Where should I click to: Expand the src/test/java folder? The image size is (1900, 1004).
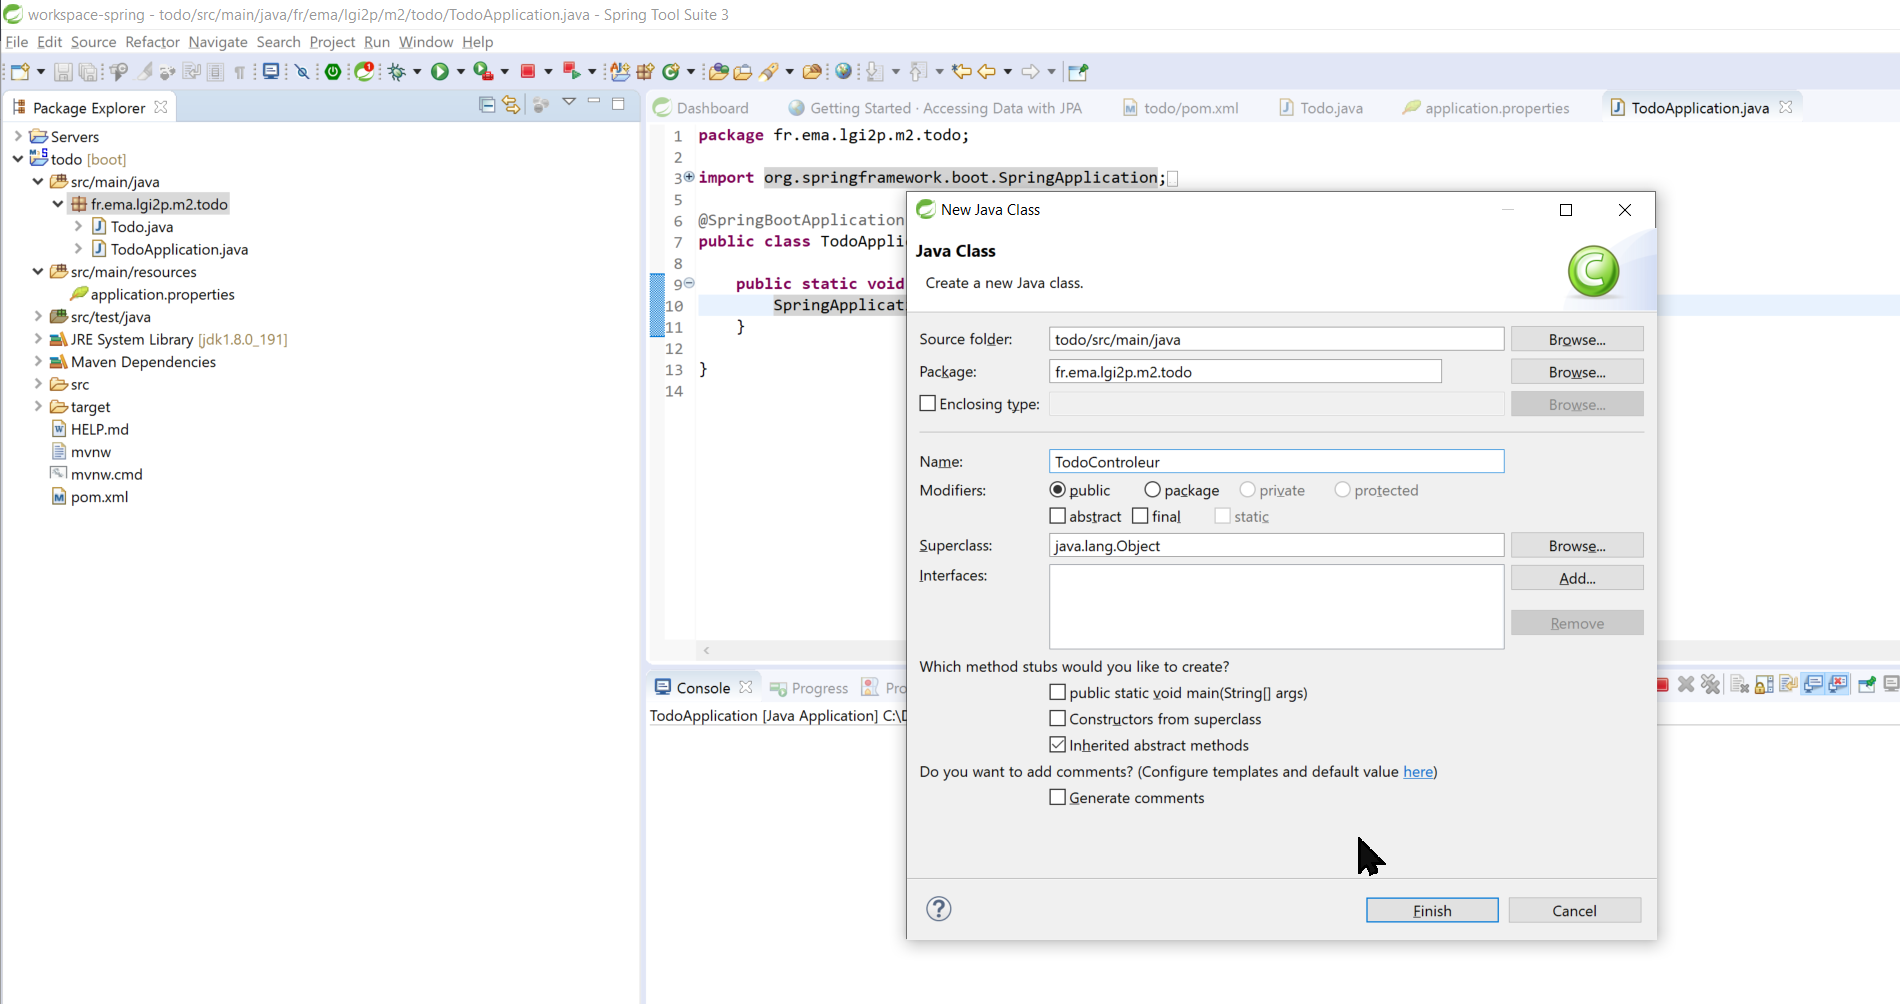point(38,316)
